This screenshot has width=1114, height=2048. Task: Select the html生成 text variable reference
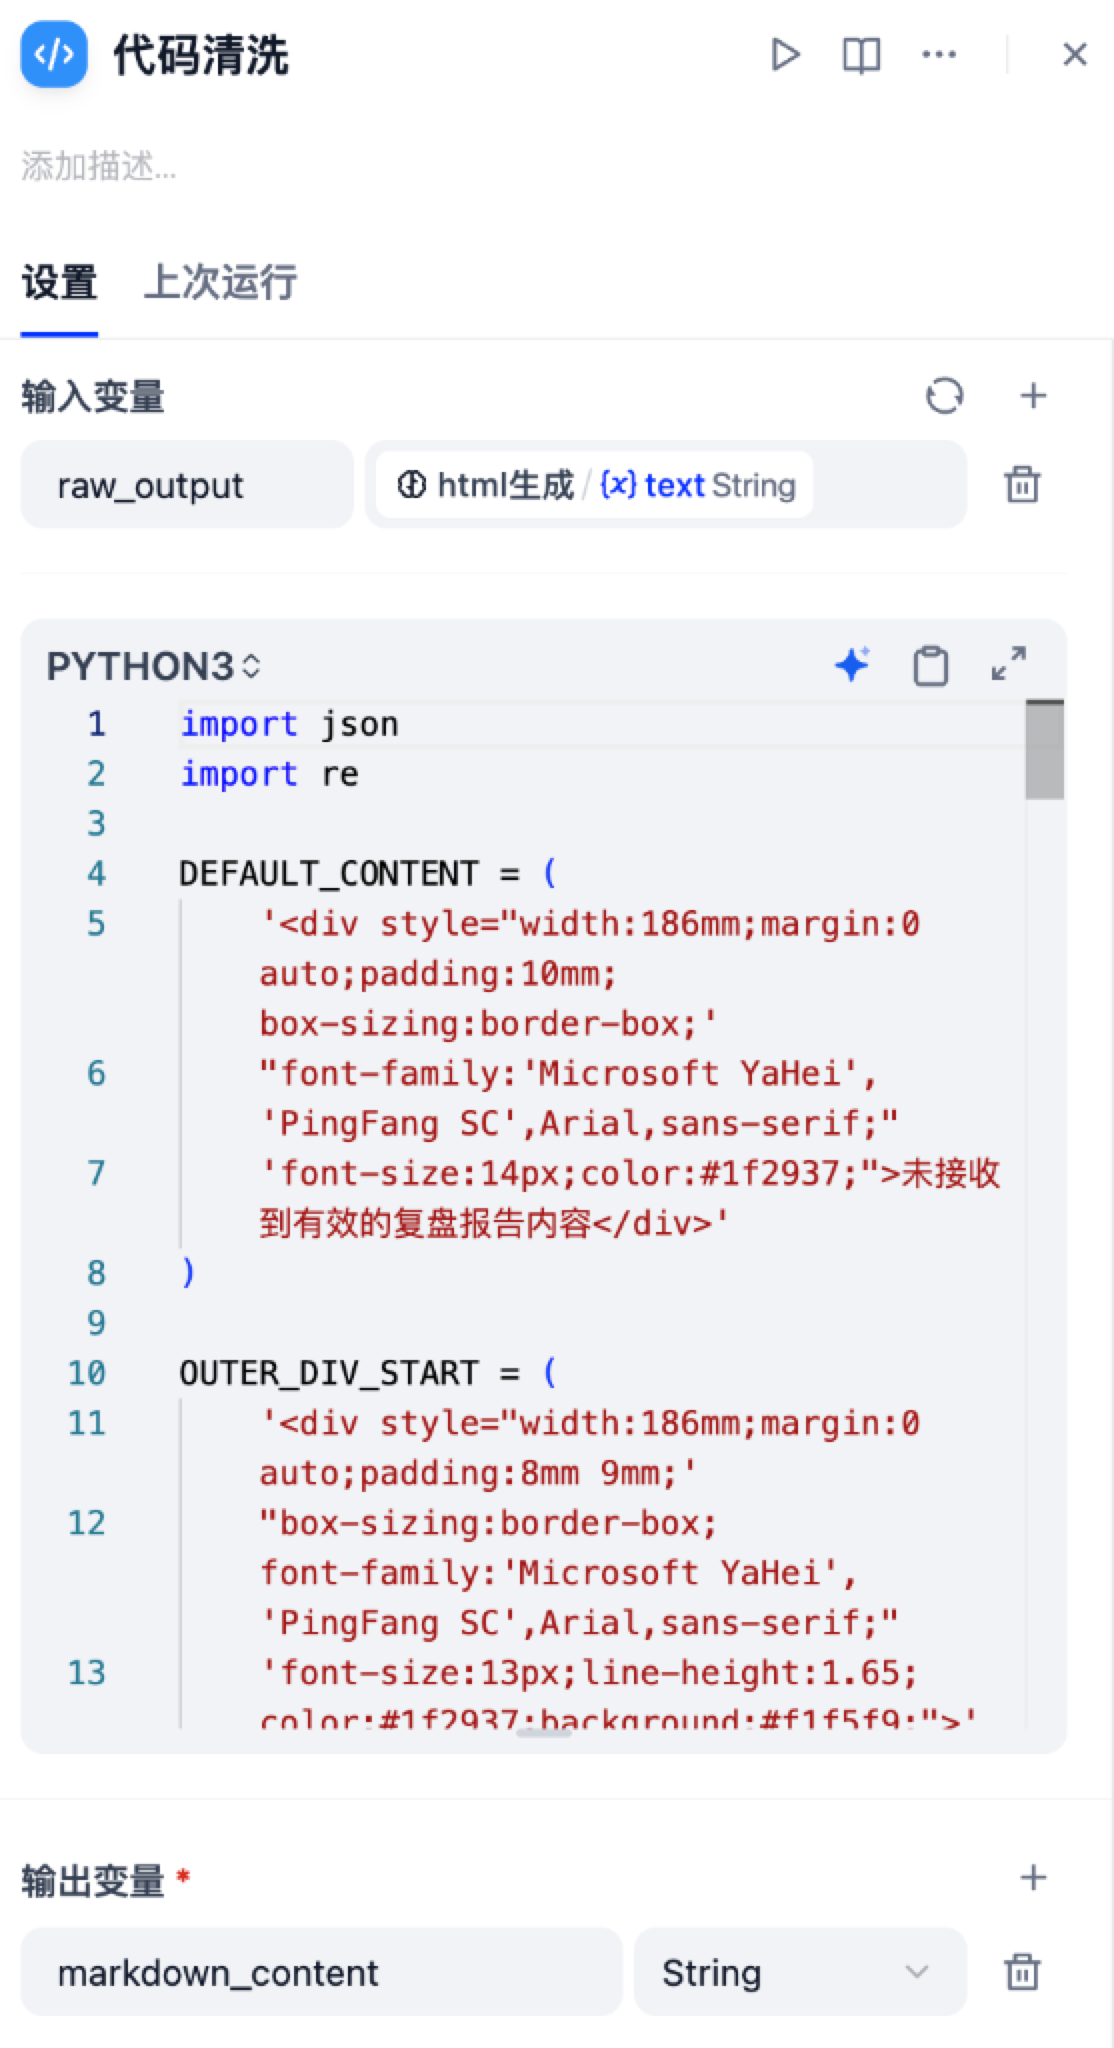pos(595,485)
